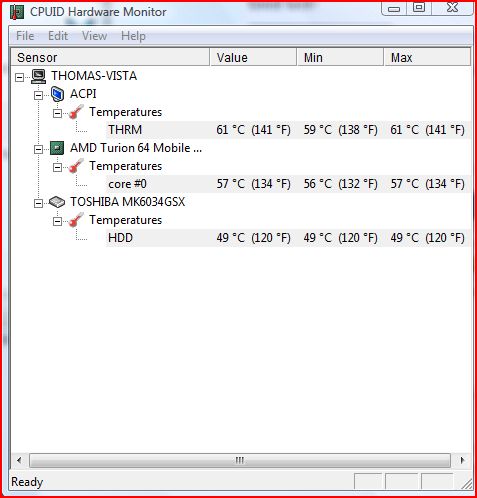Click the Max column header
Screen dimensions: 477x498
pyautogui.click(x=427, y=57)
